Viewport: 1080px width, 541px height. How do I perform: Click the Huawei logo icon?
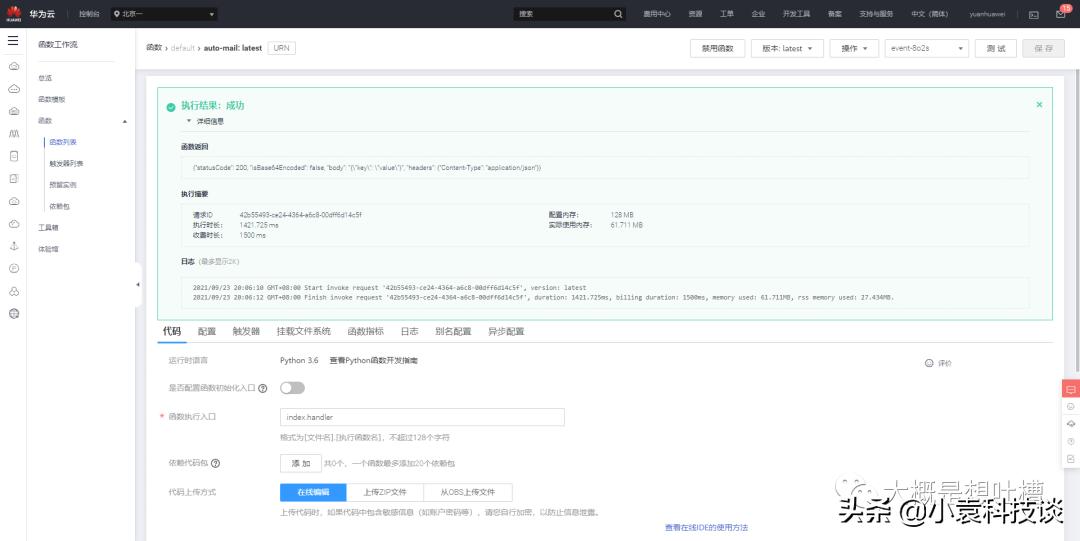click(14, 13)
